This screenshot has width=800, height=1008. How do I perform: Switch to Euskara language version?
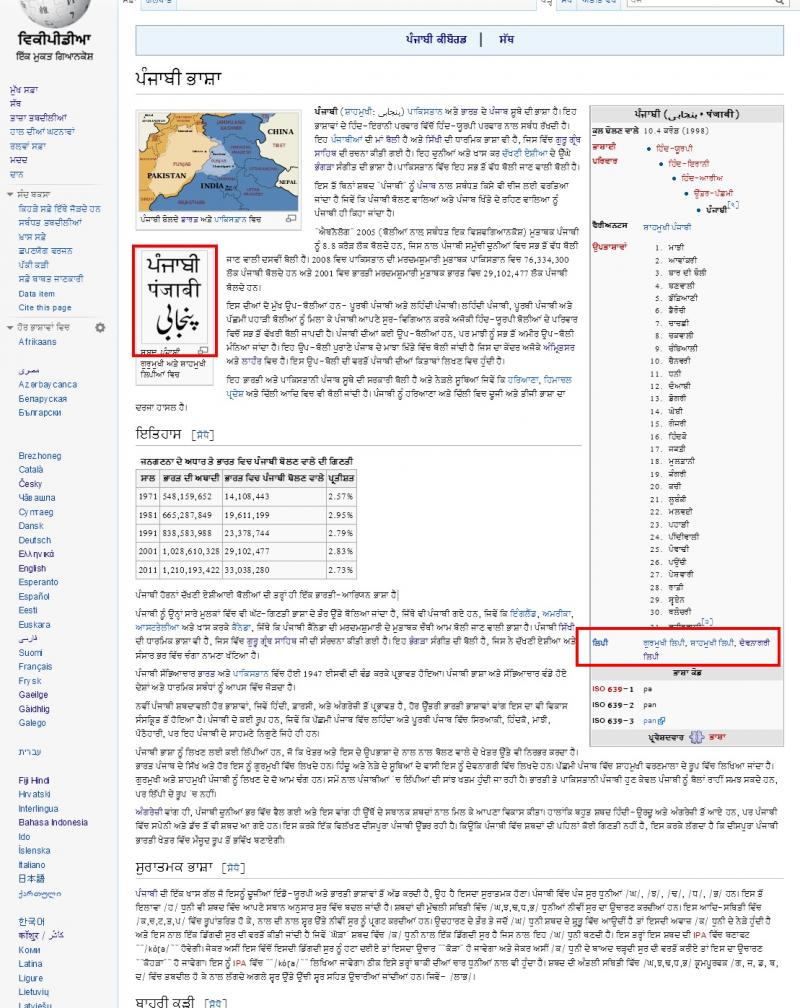pyautogui.click(x=35, y=625)
